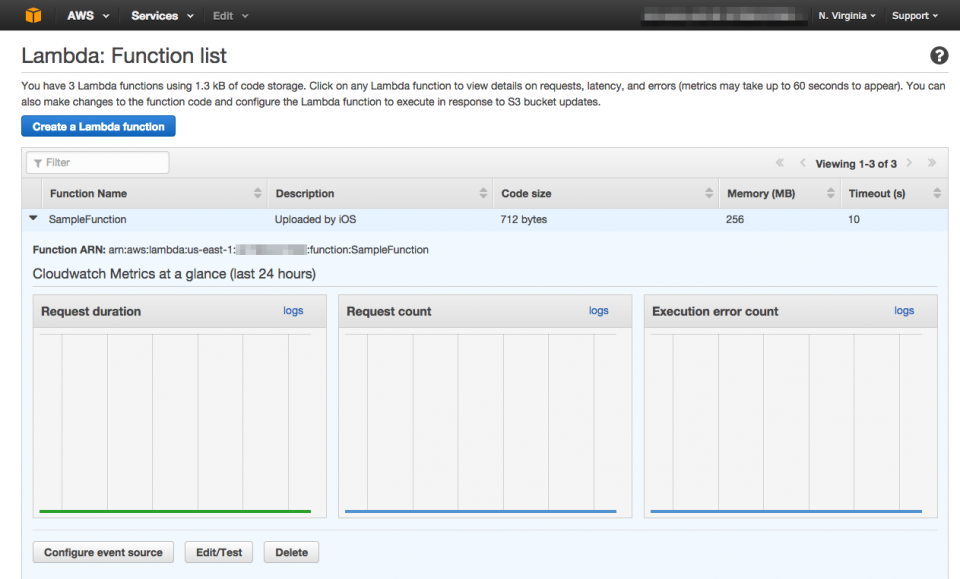Open logs for Request duration
This screenshot has height=579, width=960.
tap(293, 310)
